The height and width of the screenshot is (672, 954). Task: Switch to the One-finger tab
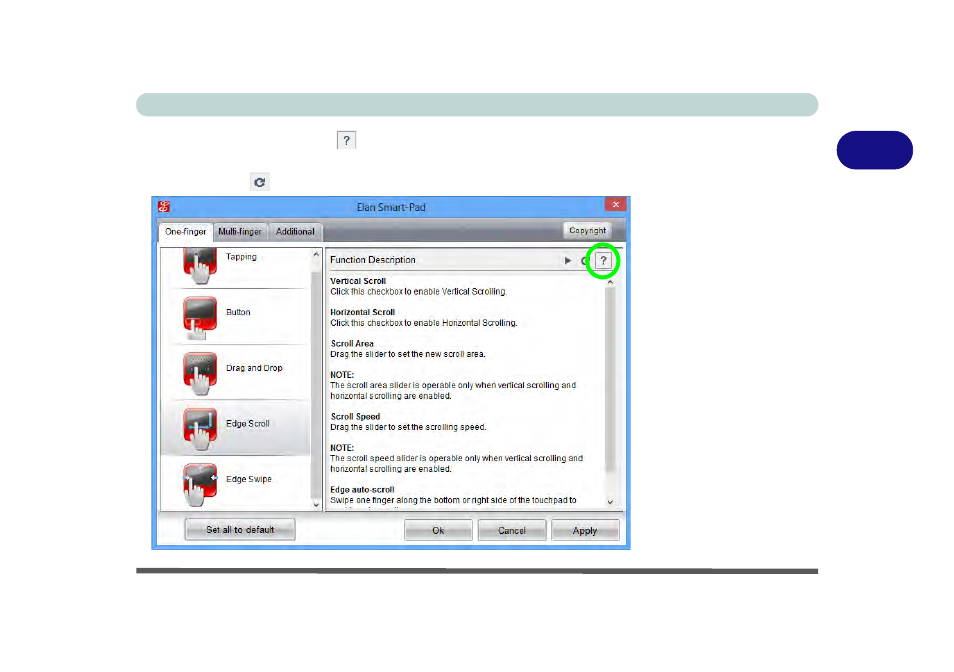pyautogui.click(x=186, y=232)
